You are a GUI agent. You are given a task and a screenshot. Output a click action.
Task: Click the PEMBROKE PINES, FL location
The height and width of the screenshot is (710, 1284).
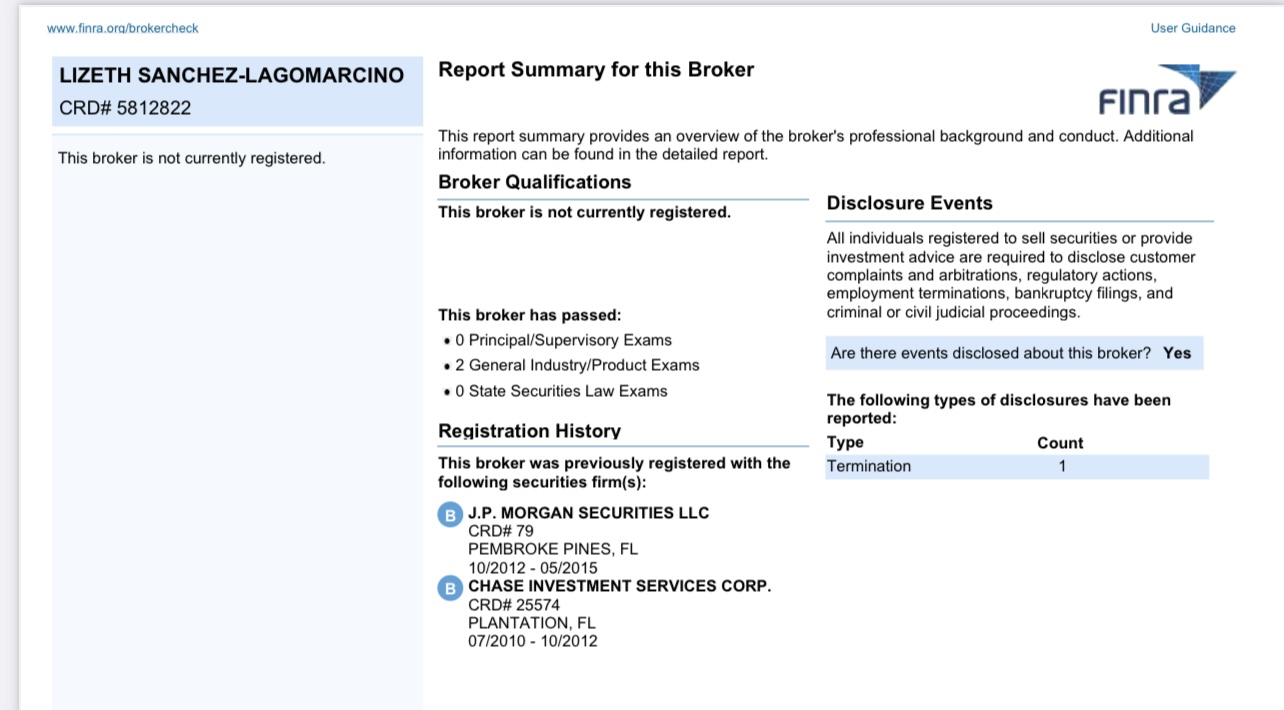pyautogui.click(x=553, y=550)
